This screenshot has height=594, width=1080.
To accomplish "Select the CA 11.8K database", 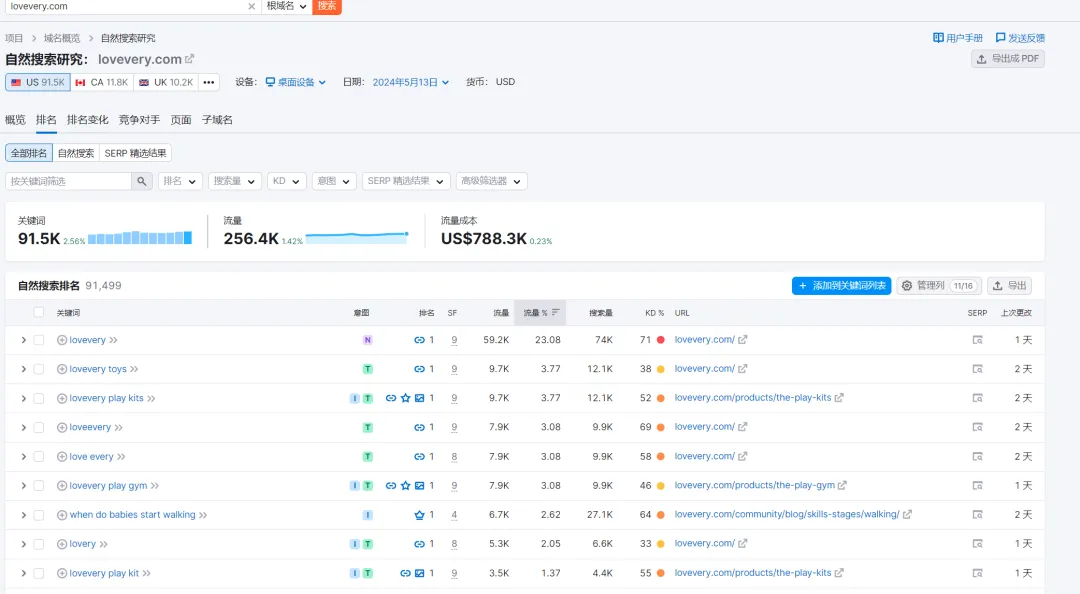I will coord(102,82).
